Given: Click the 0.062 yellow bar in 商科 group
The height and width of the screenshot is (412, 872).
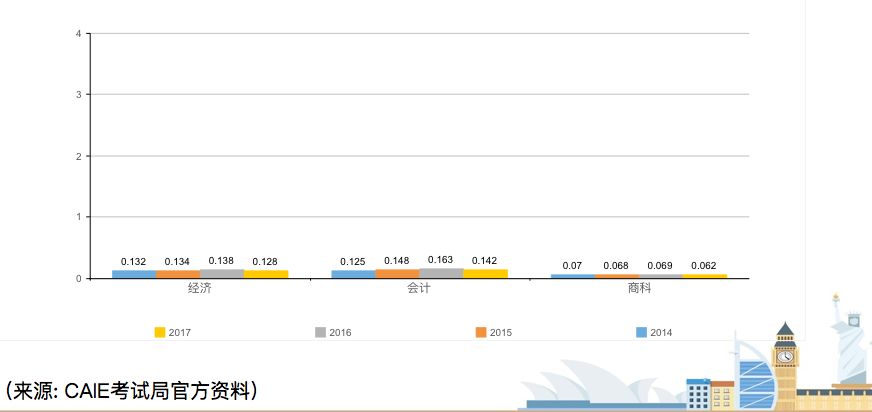Looking at the screenshot, I should 704,276.
